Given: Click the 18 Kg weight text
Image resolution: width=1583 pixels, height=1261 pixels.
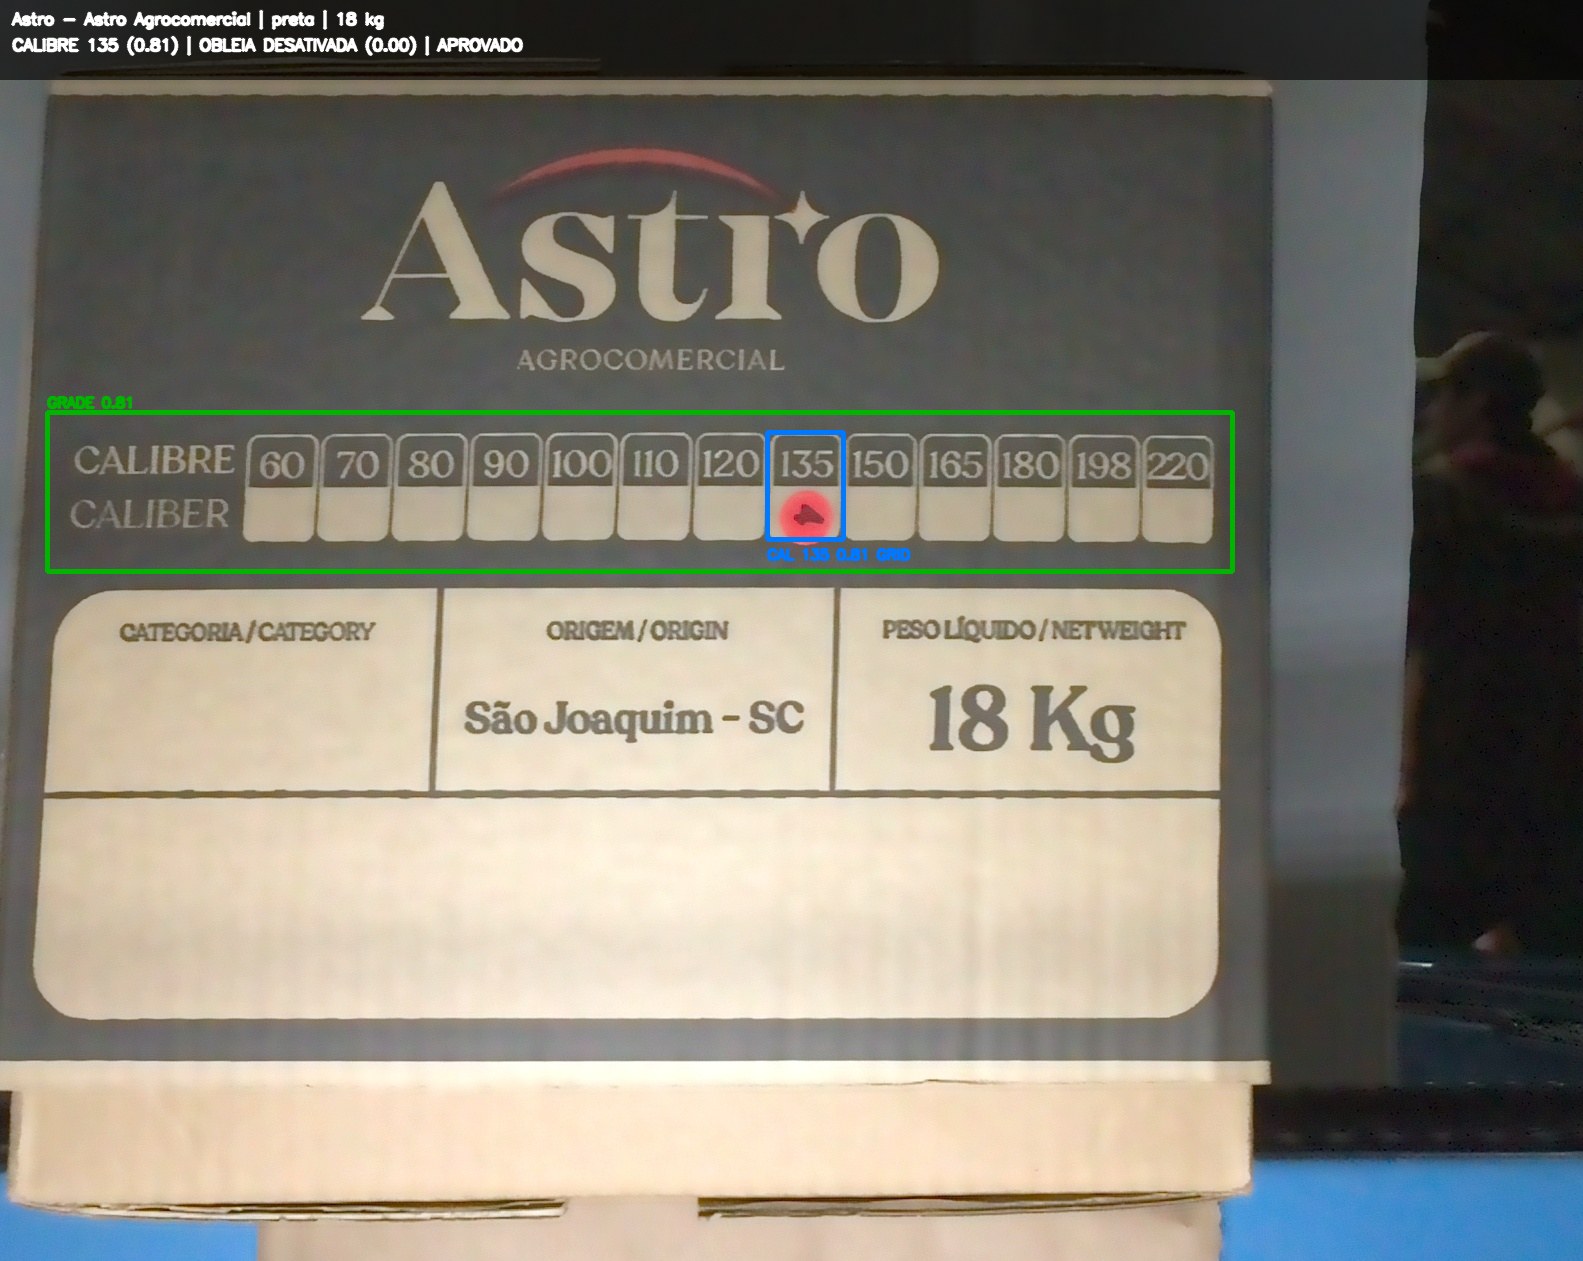Looking at the screenshot, I should click(1031, 720).
